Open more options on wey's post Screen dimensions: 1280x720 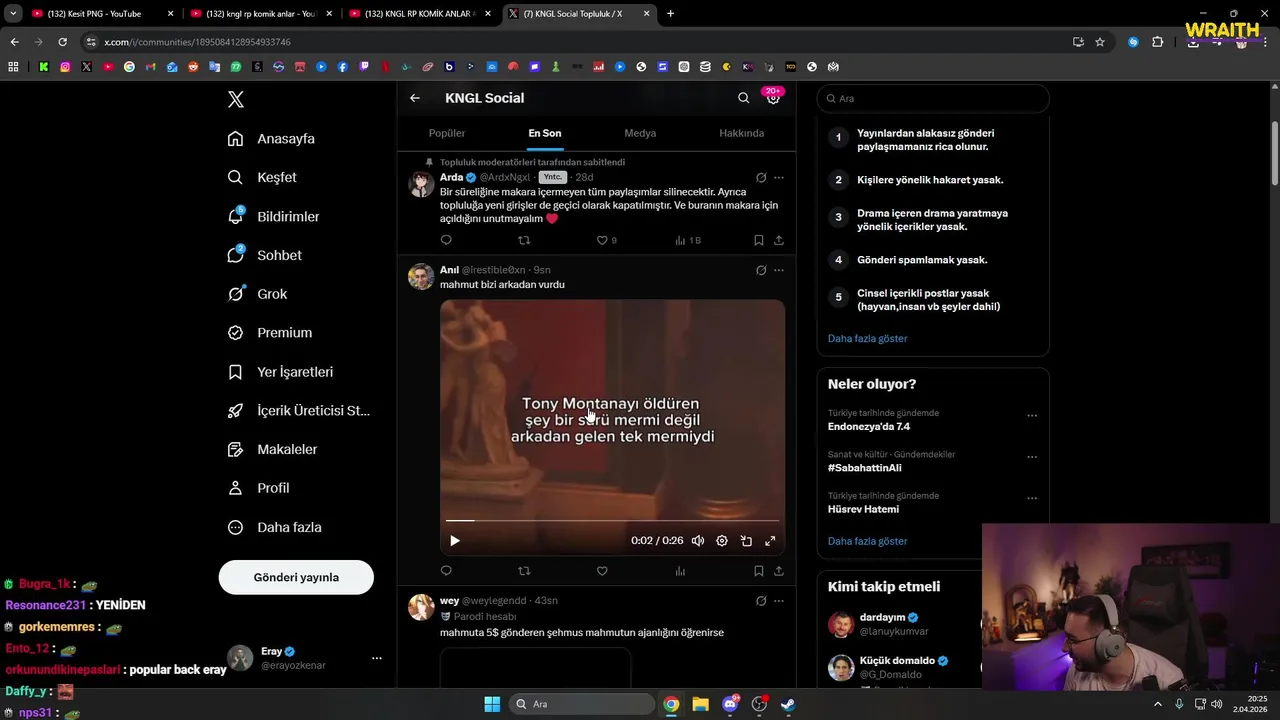coord(779,601)
